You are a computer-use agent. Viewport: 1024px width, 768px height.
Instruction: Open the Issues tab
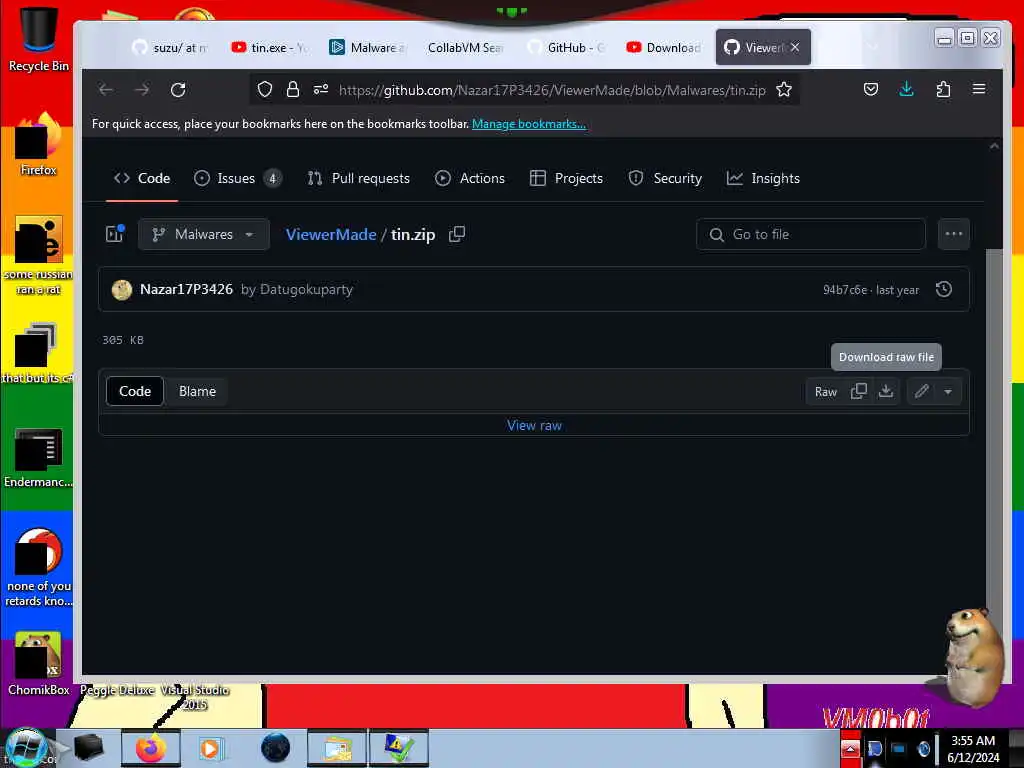(237, 178)
